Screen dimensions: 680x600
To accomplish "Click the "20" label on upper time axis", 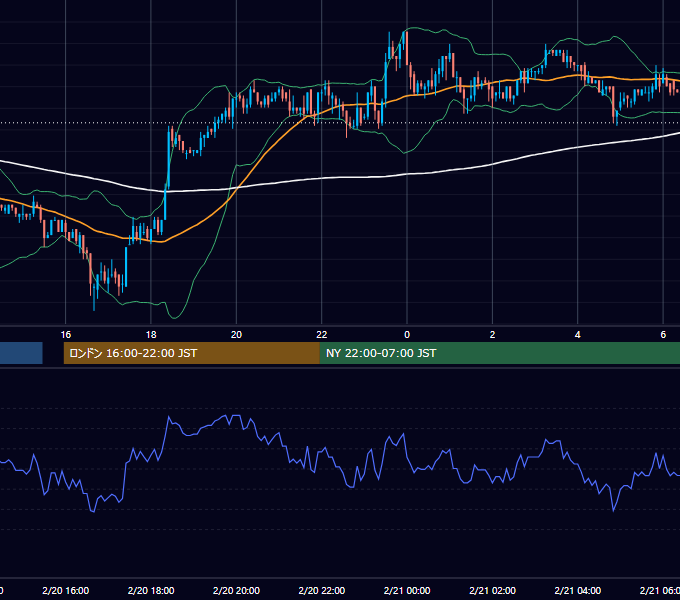I will [x=236, y=334].
